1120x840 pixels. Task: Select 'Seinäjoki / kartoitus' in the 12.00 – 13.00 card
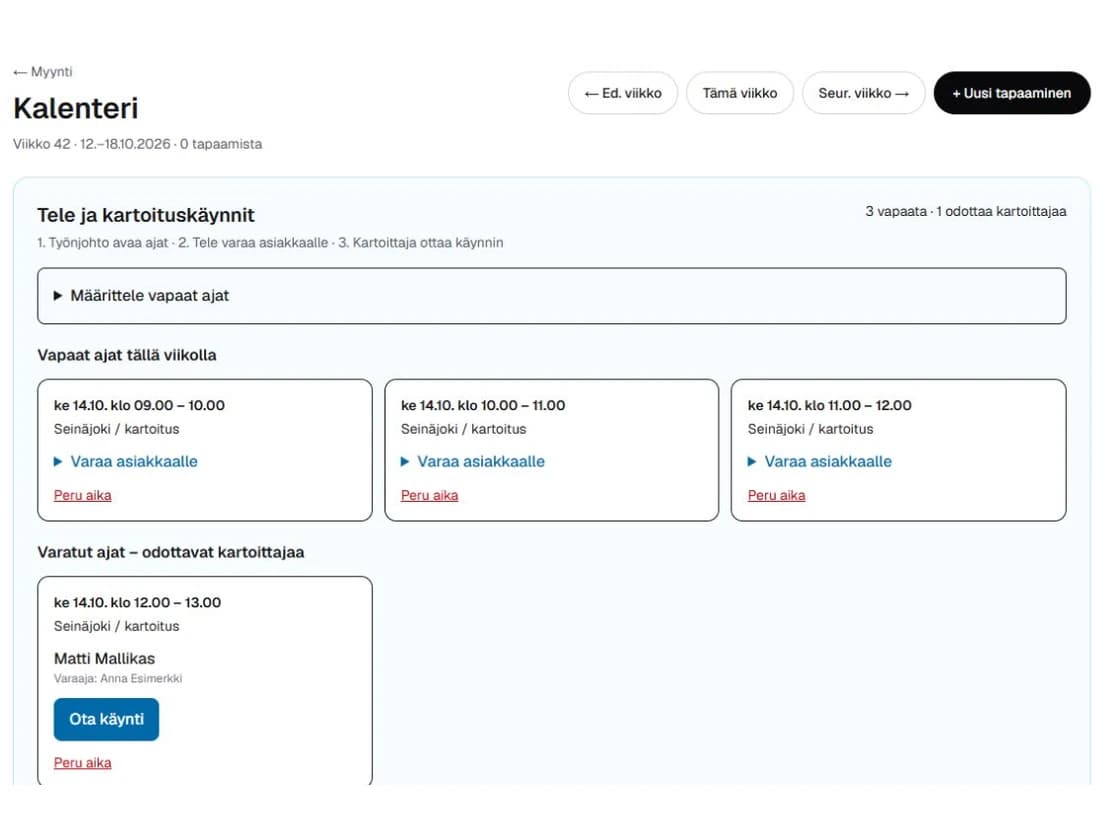click(x=116, y=626)
